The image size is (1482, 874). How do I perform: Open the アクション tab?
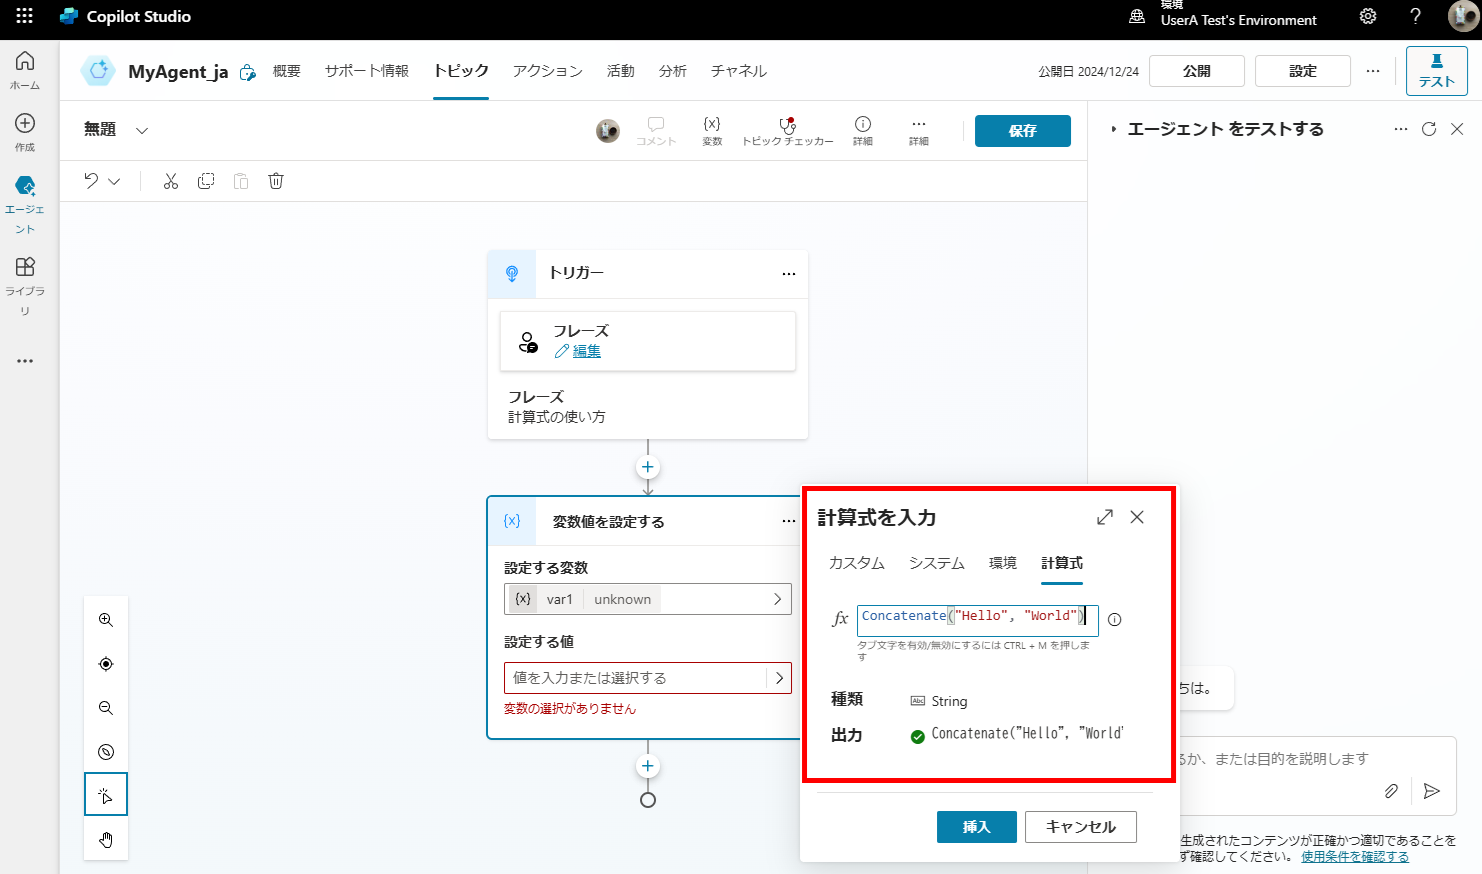click(x=547, y=71)
